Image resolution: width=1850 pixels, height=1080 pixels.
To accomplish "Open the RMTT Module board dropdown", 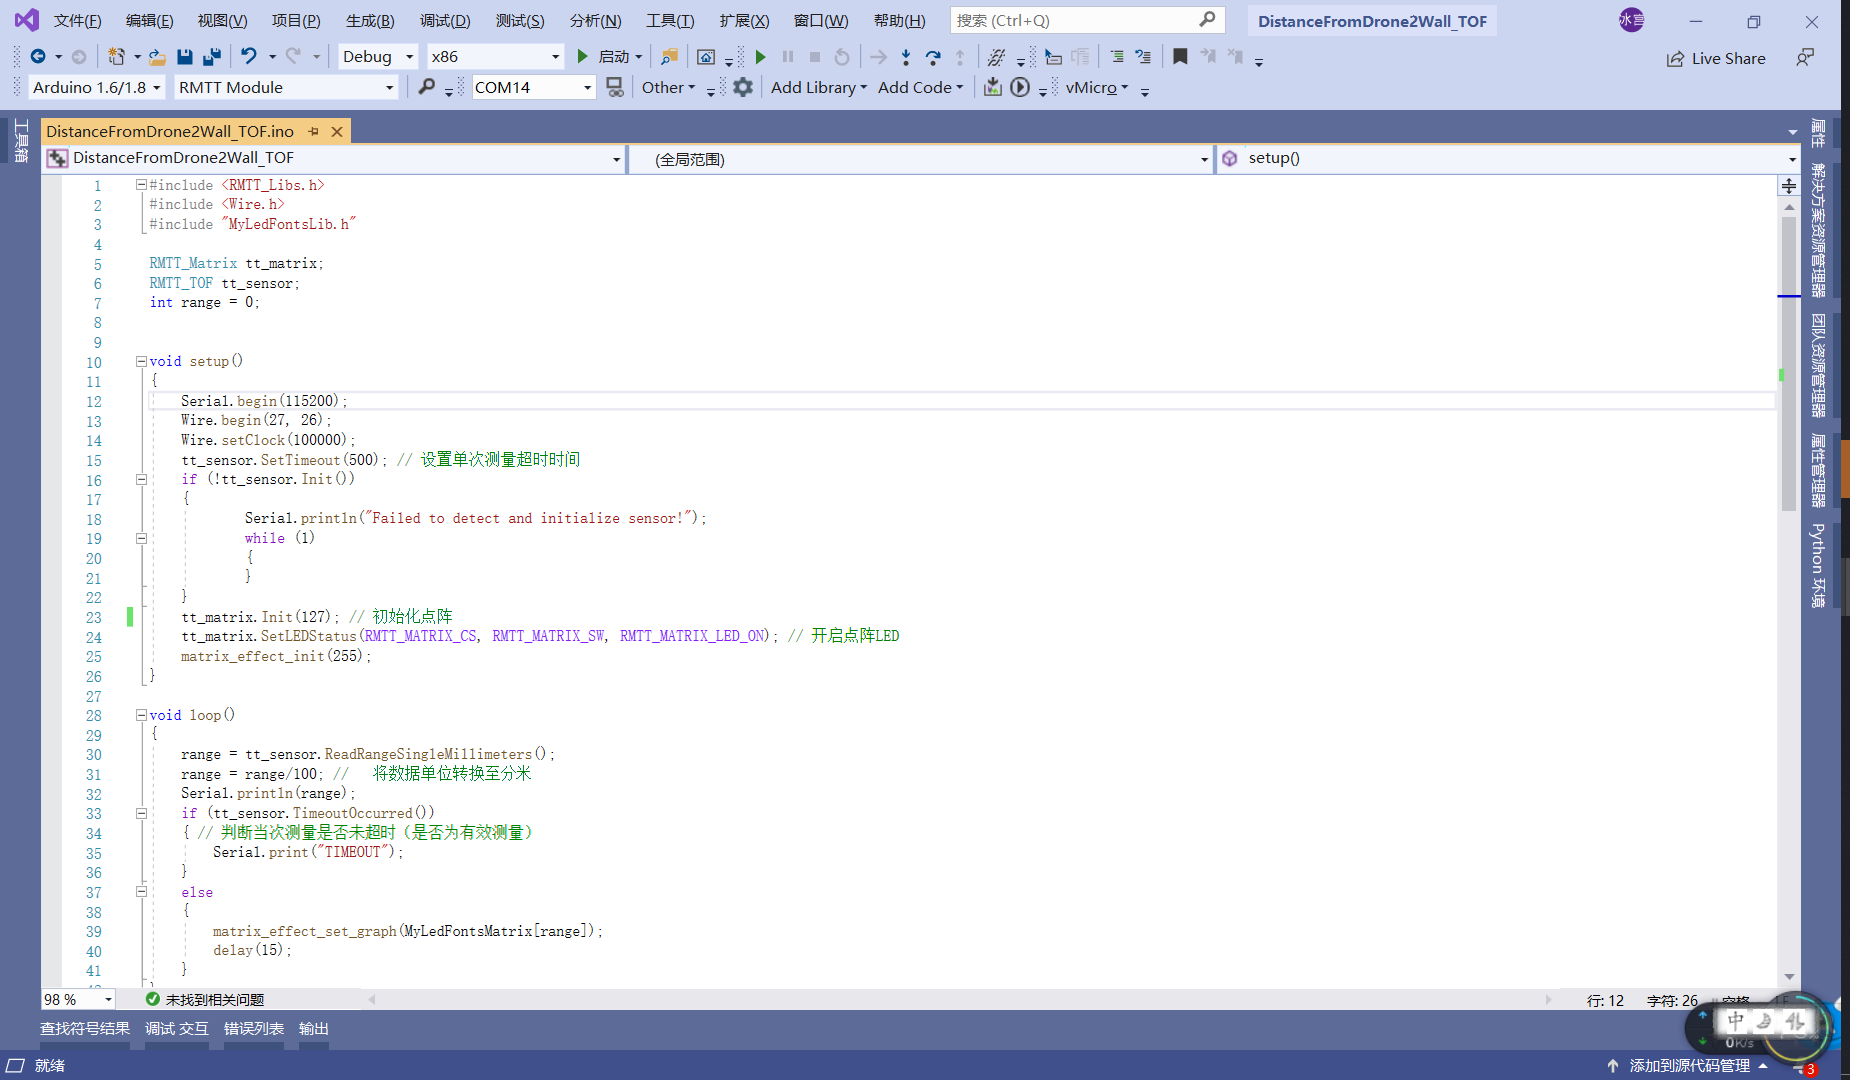I will [x=286, y=87].
